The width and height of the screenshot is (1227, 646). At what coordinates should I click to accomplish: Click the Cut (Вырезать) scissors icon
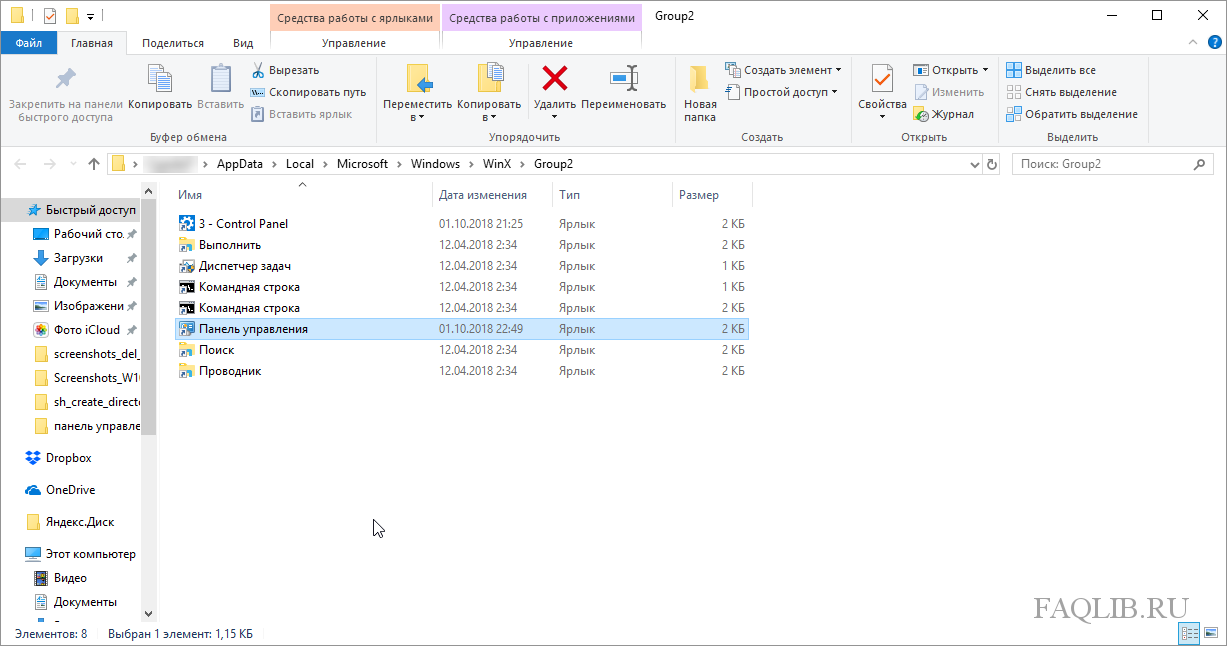(x=258, y=70)
